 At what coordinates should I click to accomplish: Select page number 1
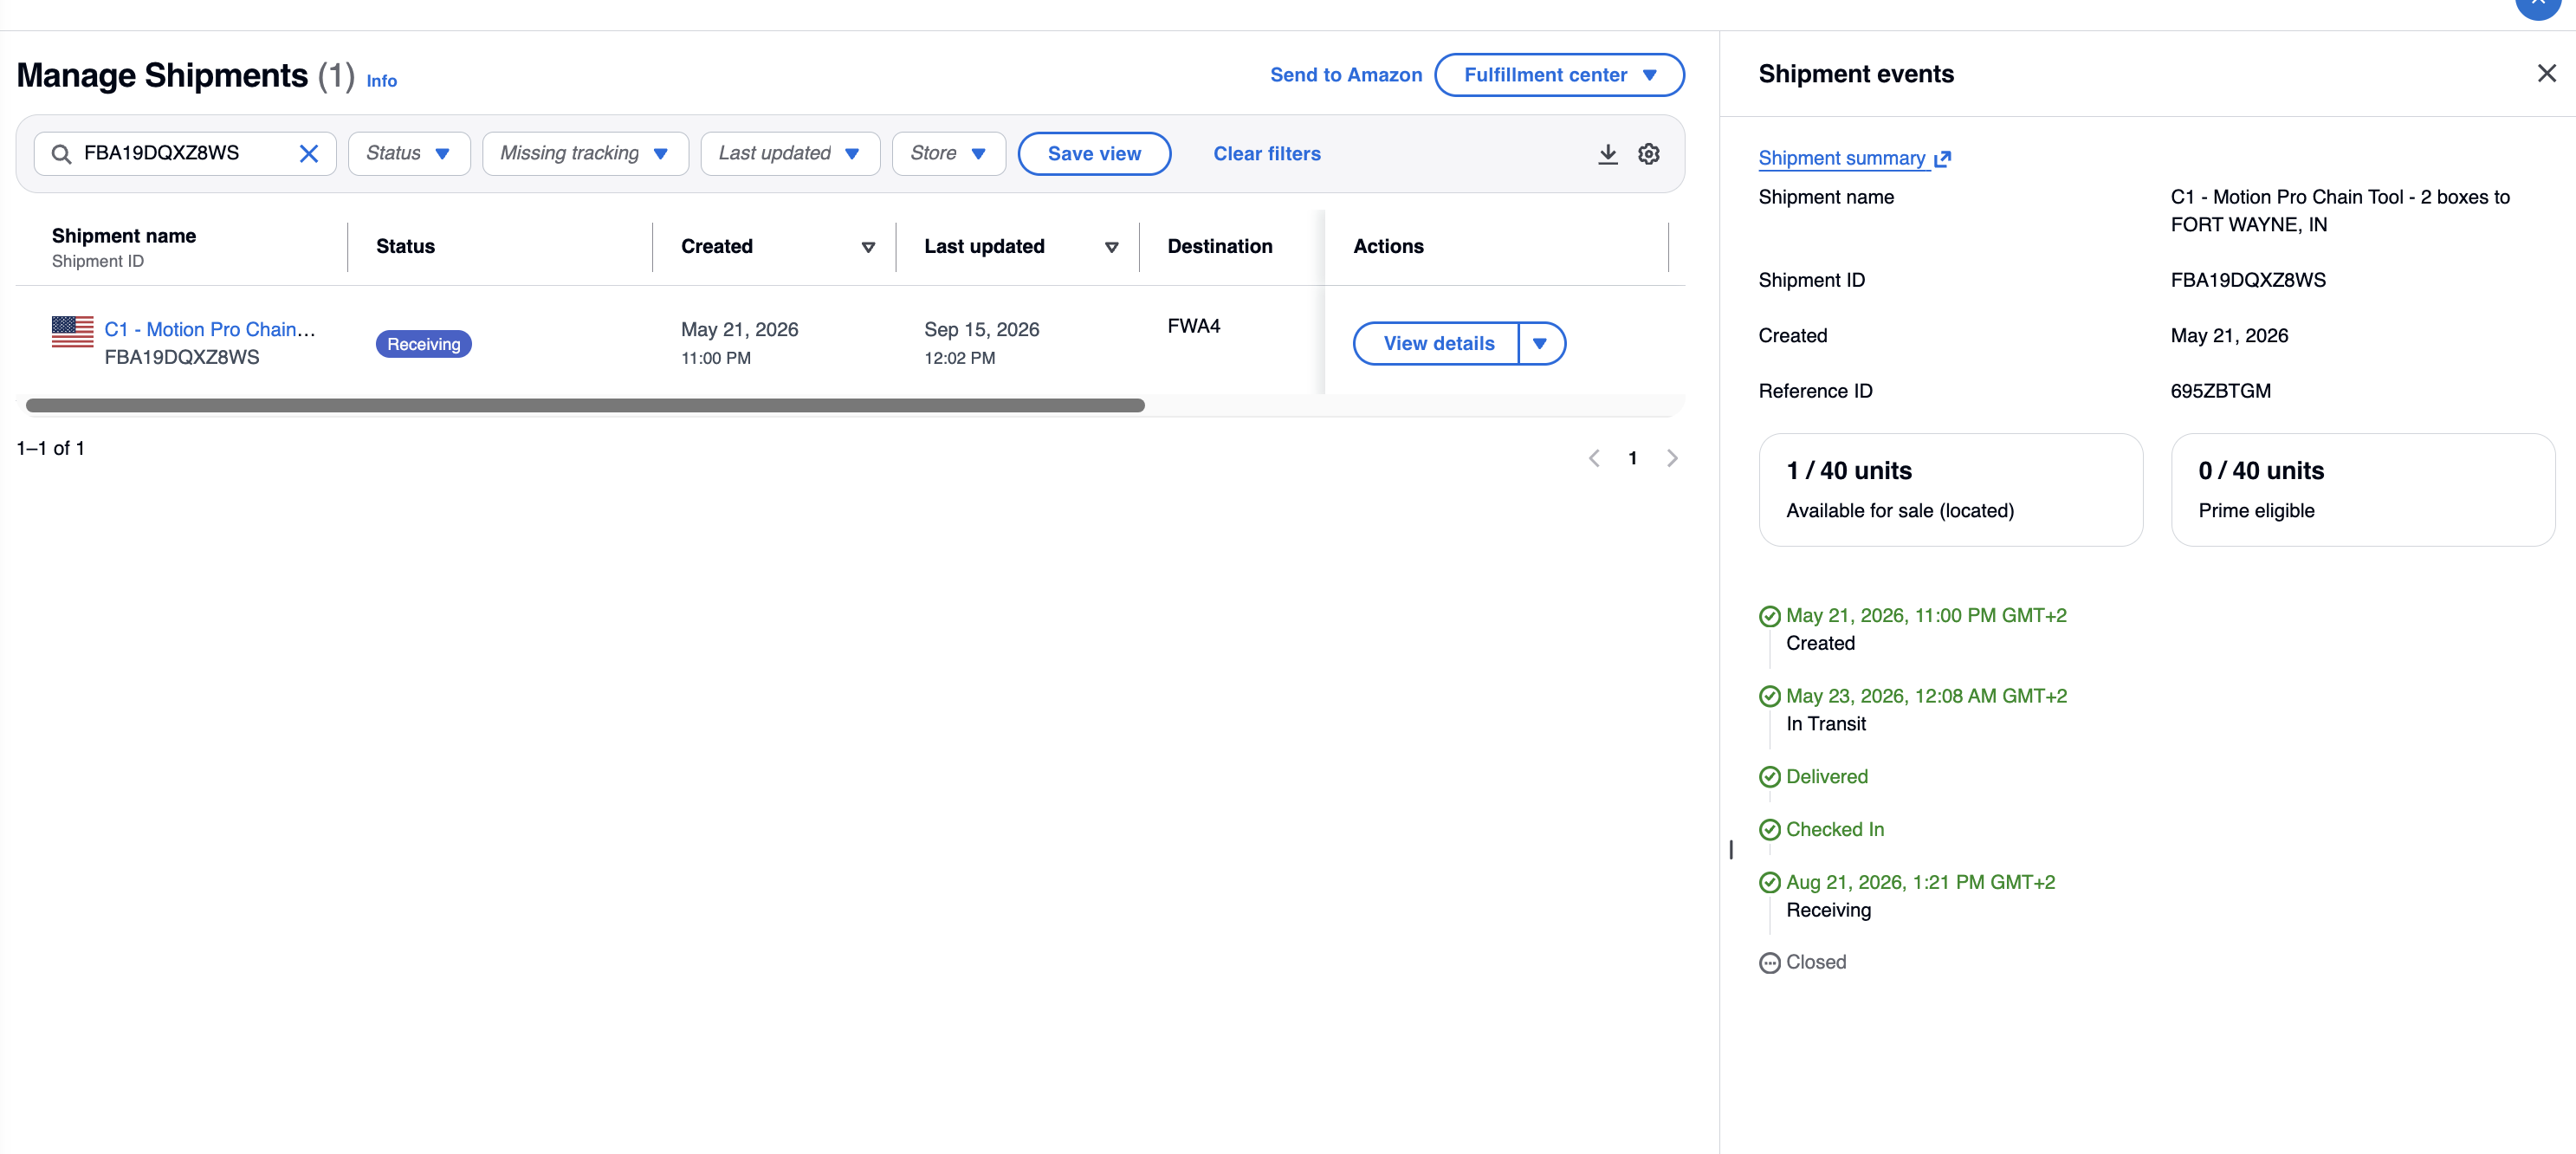(x=1632, y=458)
